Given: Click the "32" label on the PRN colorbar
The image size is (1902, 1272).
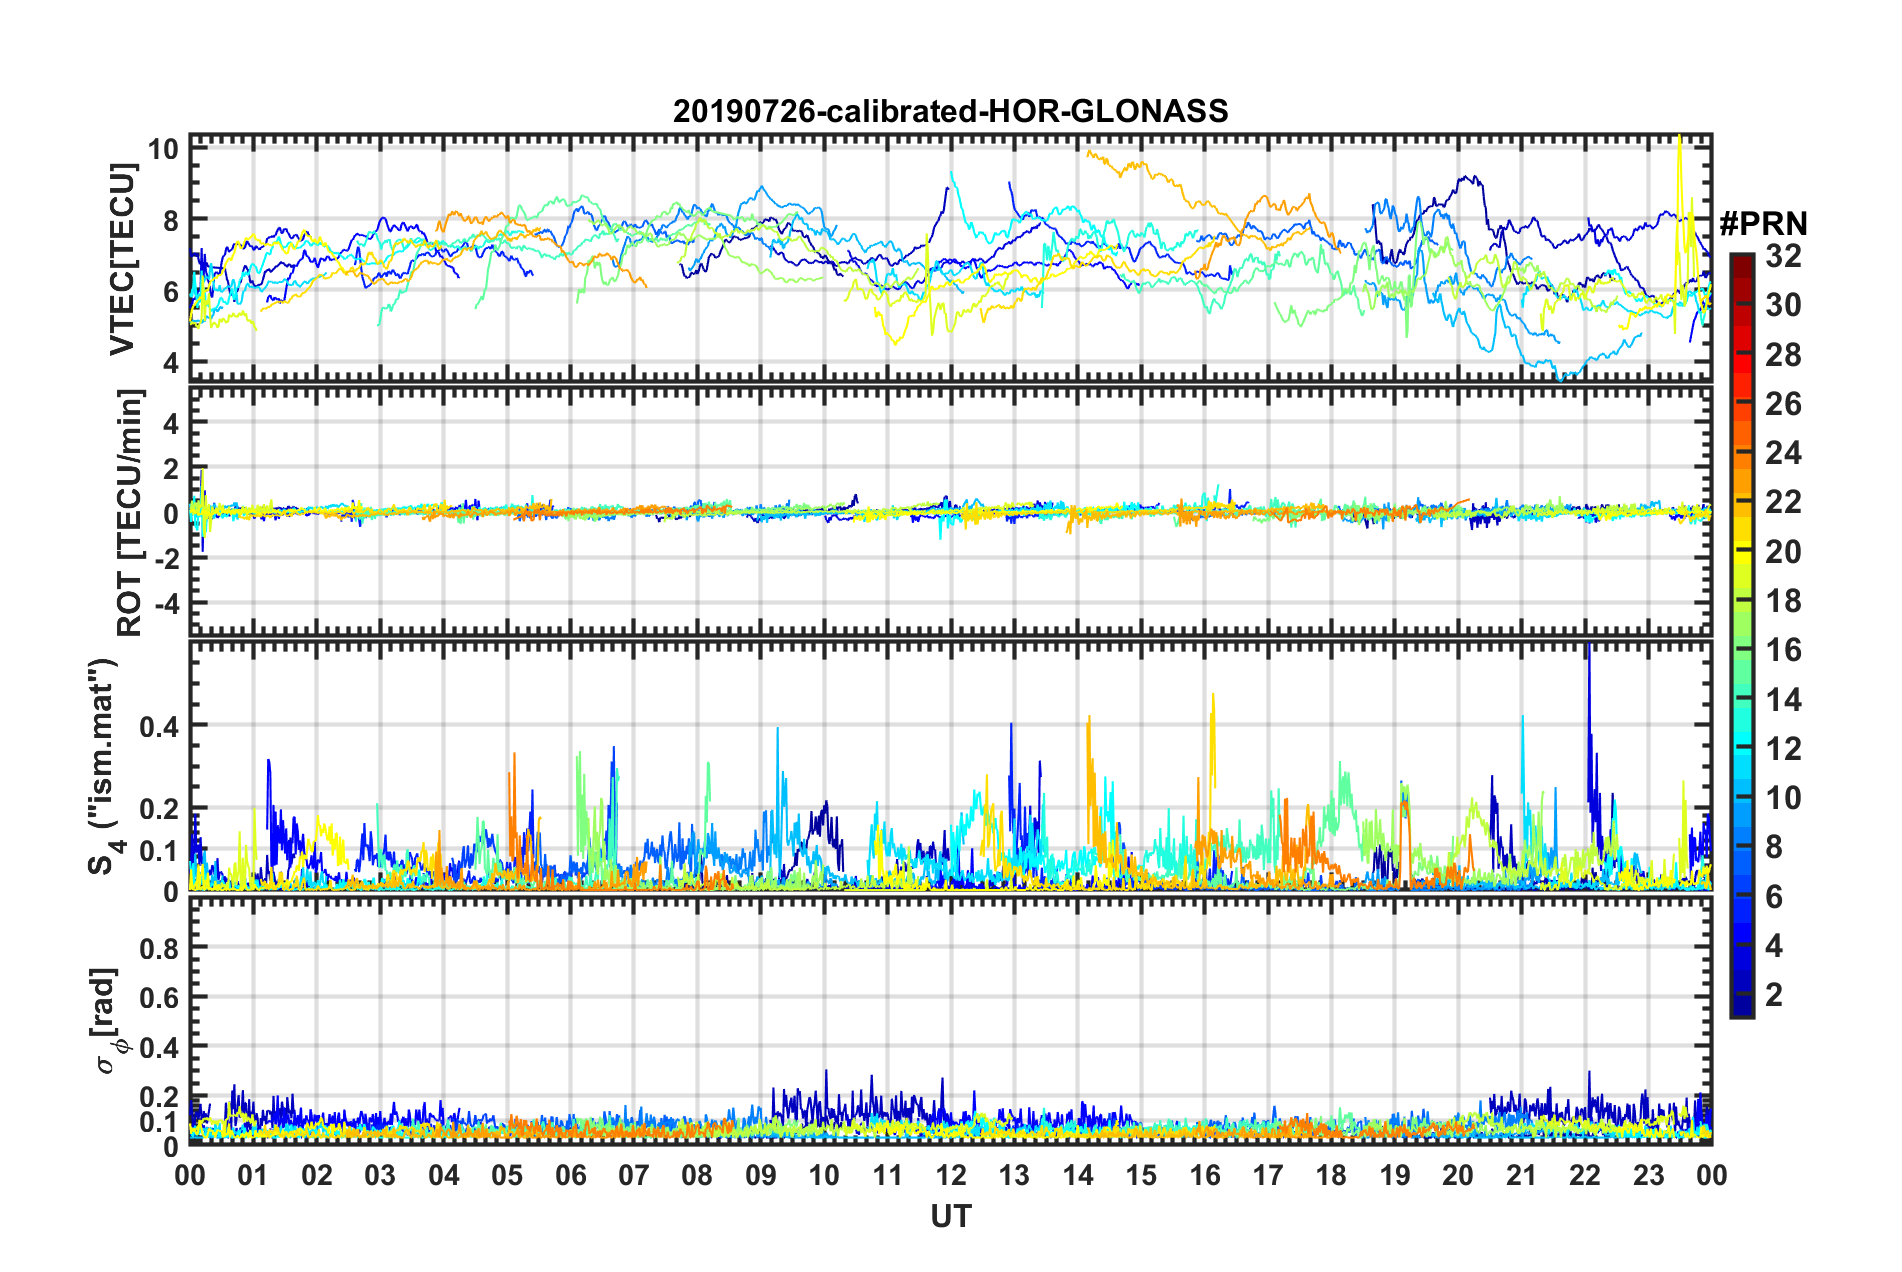Looking at the screenshot, I should pos(1783,256).
